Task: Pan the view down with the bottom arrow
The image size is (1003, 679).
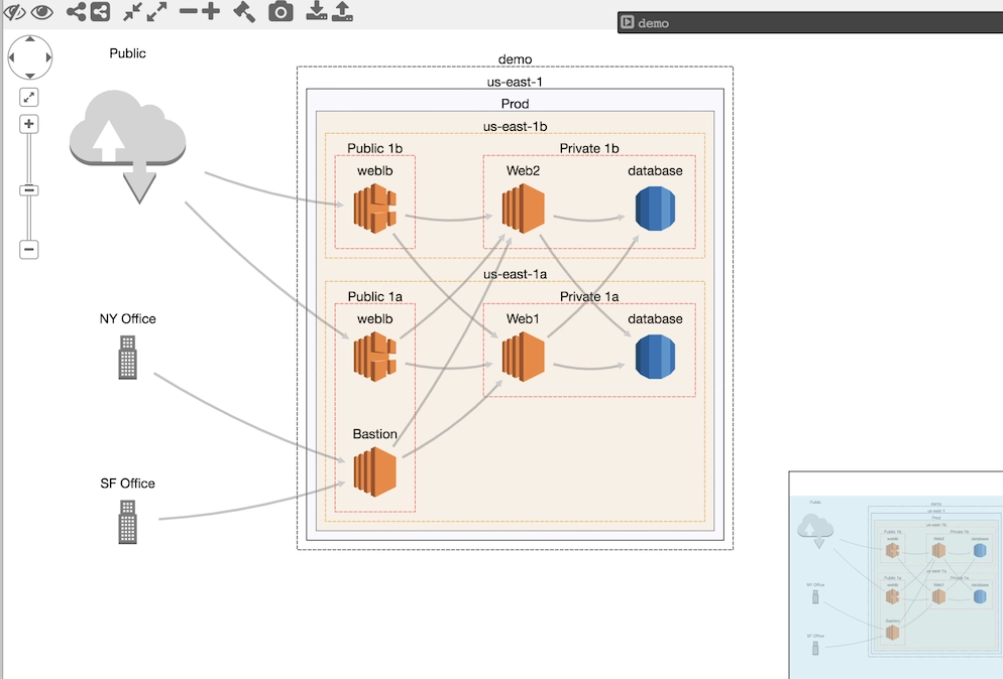Action: 30,76
